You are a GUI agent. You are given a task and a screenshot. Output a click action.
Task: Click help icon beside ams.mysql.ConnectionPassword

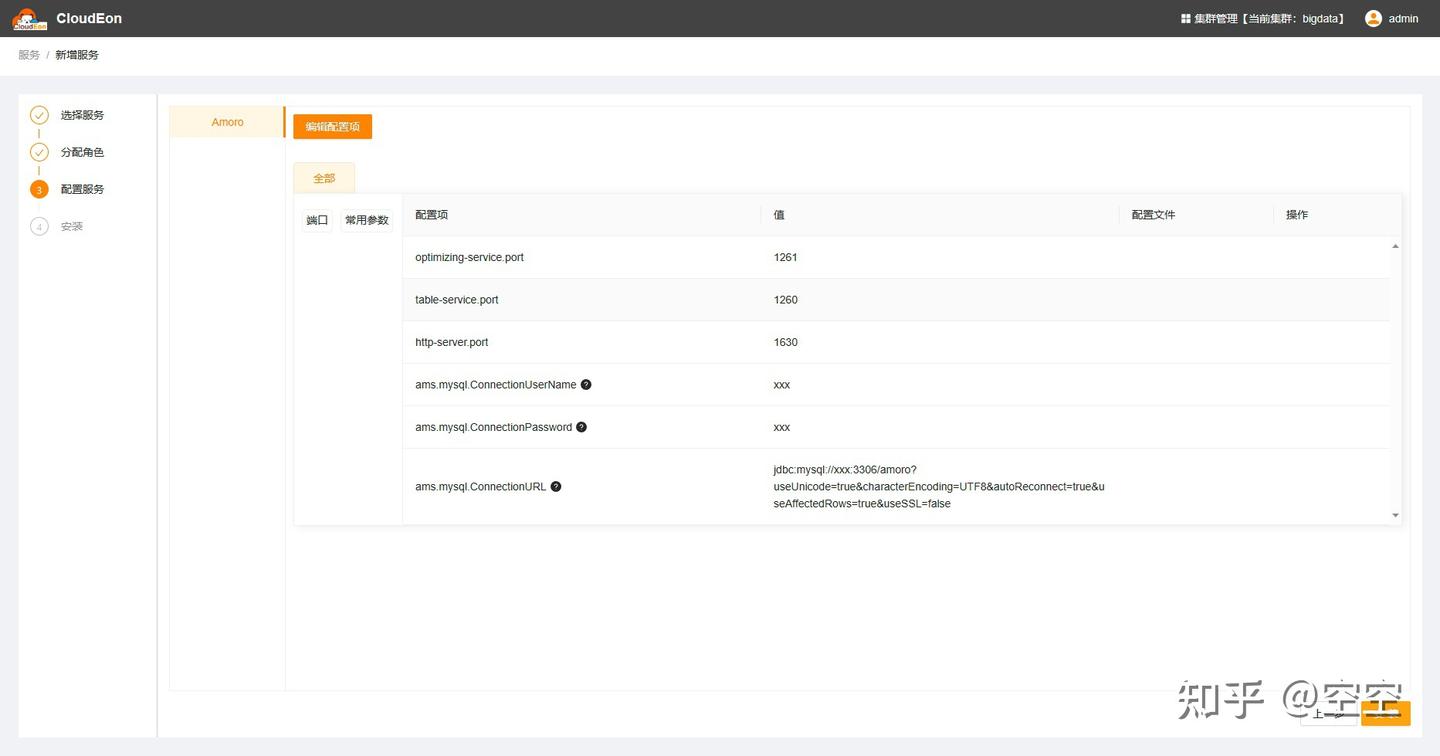click(x=582, y=427)
